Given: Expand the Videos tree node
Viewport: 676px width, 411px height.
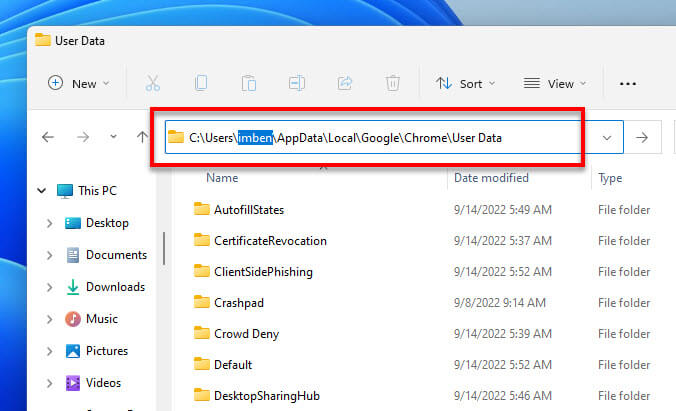Looking at the screenshot, I should (50, 383).
